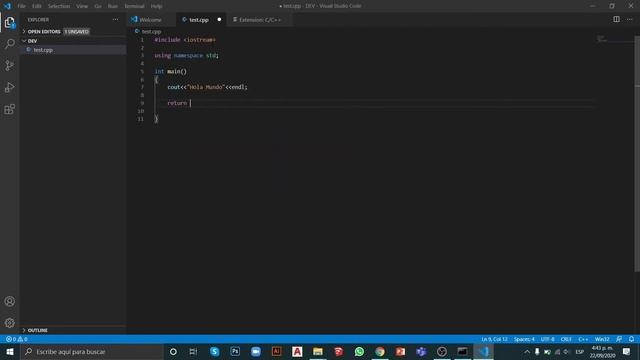
Task: Click the unsaved dot on test.cpp tab
Action: coord(219,20)
